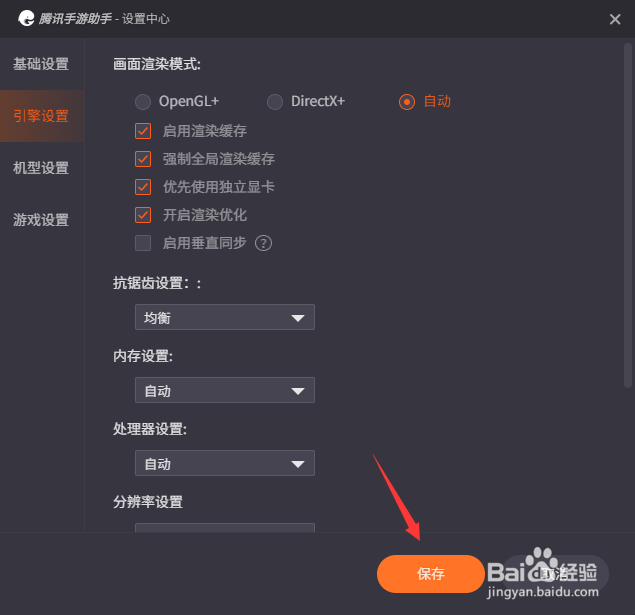The image size is (635, 615).
Task: Click the vertical sync help question icon
Action: pyautogui.click(x=263, y=243)
